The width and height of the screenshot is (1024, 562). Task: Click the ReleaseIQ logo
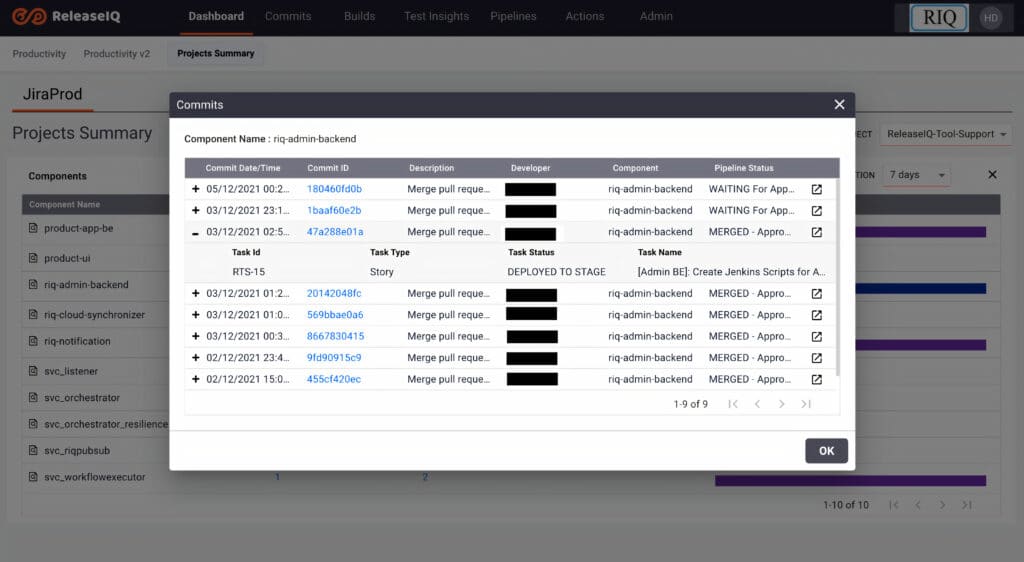point(66,16)
